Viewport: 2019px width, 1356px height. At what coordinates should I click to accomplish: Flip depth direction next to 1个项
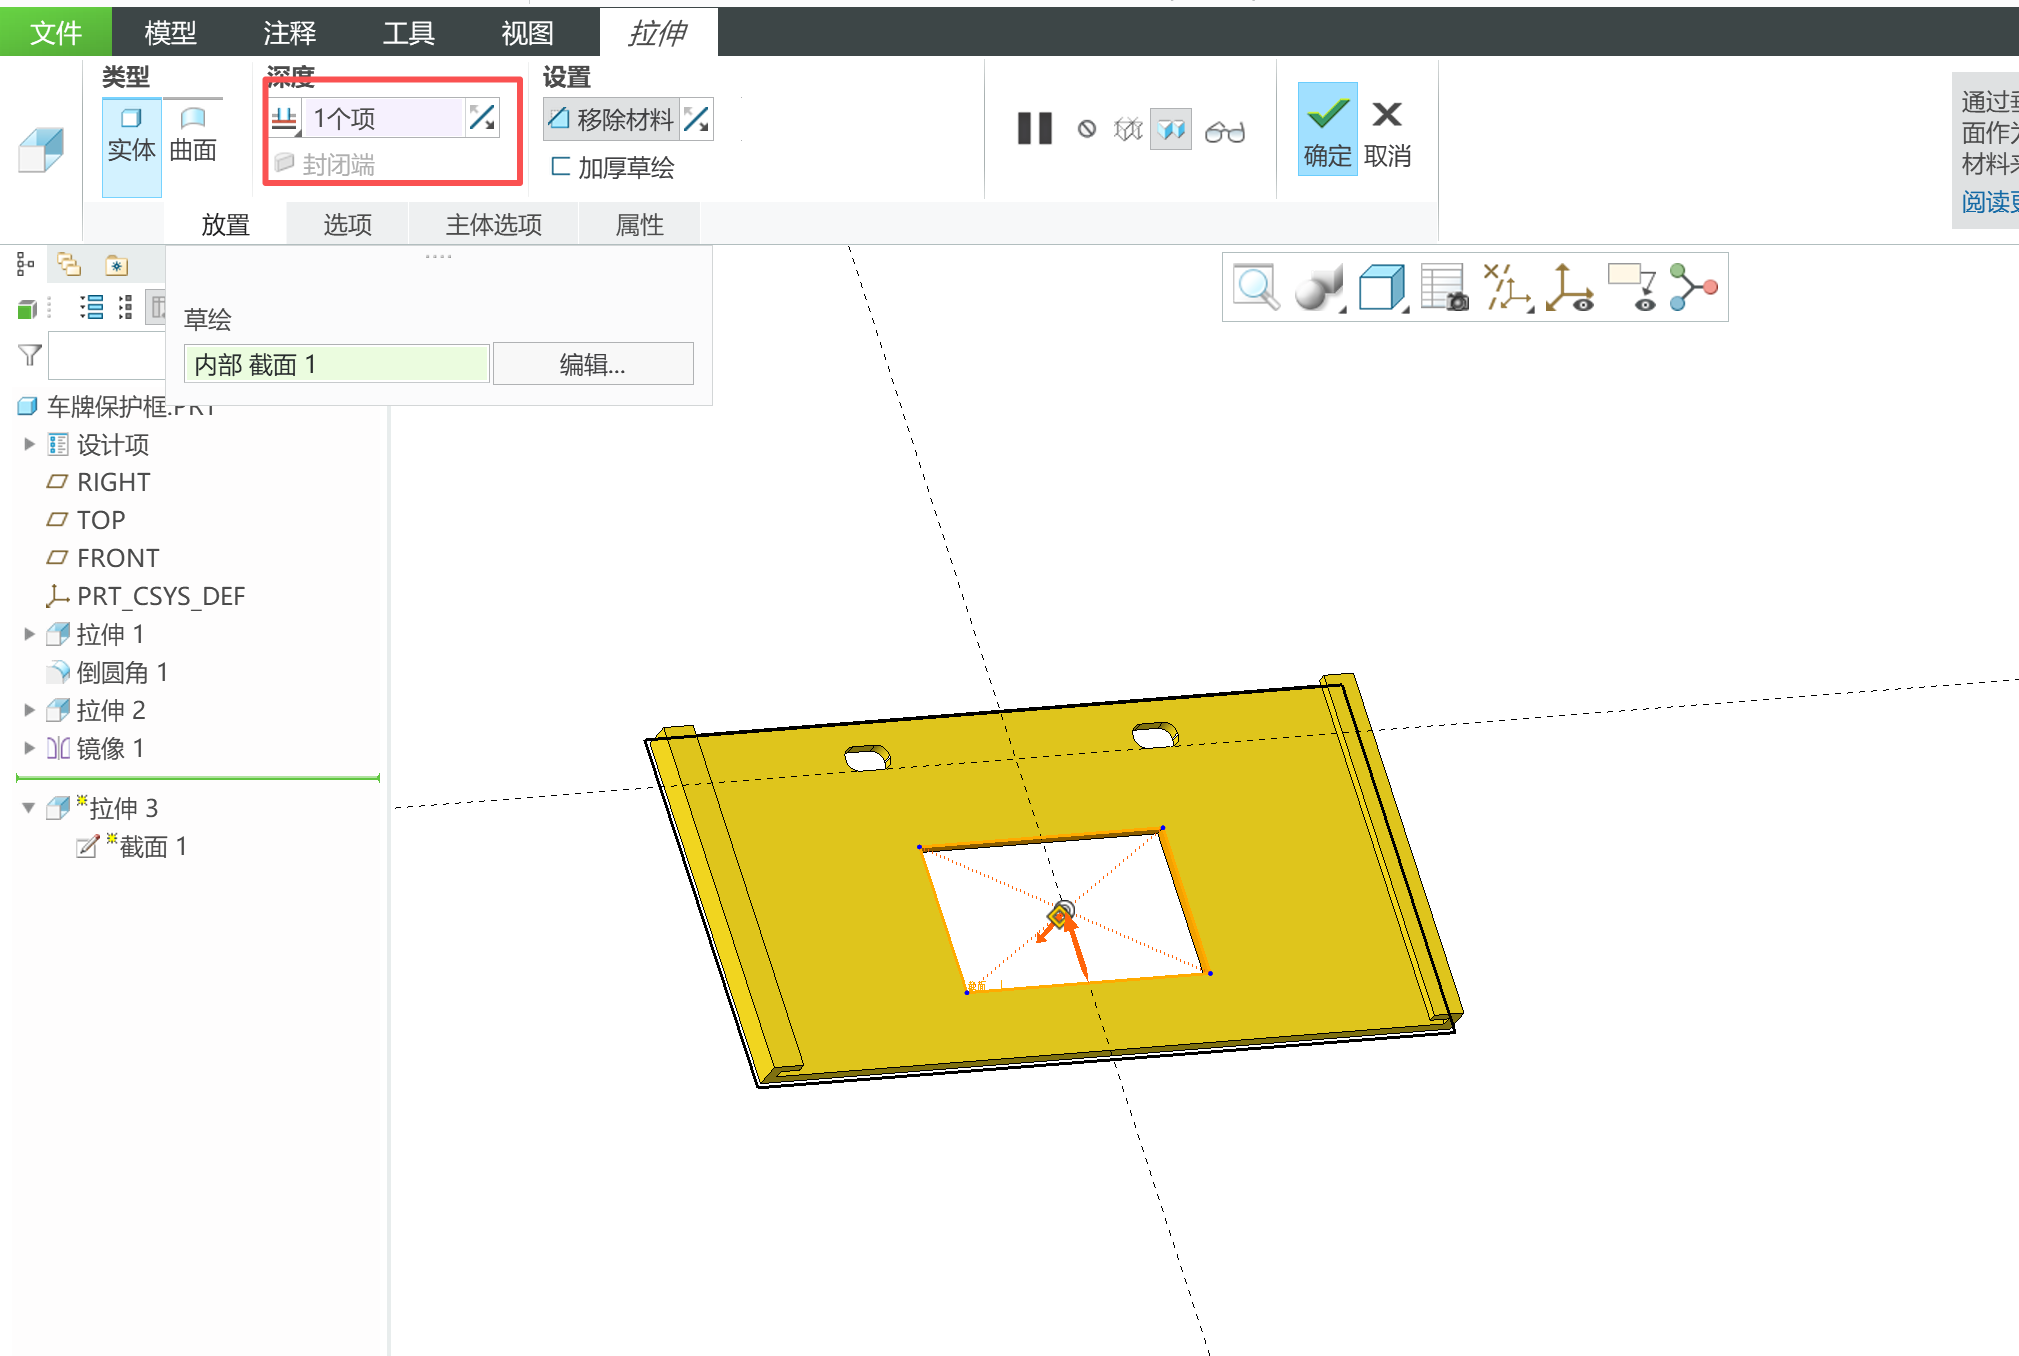click(x=482, y=118)
